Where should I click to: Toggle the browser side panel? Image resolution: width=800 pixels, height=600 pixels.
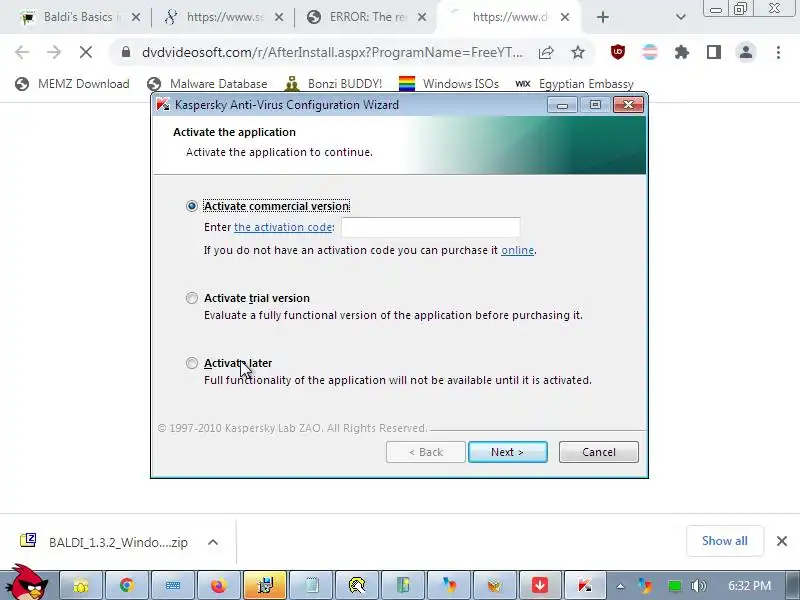tap(714, 52)
